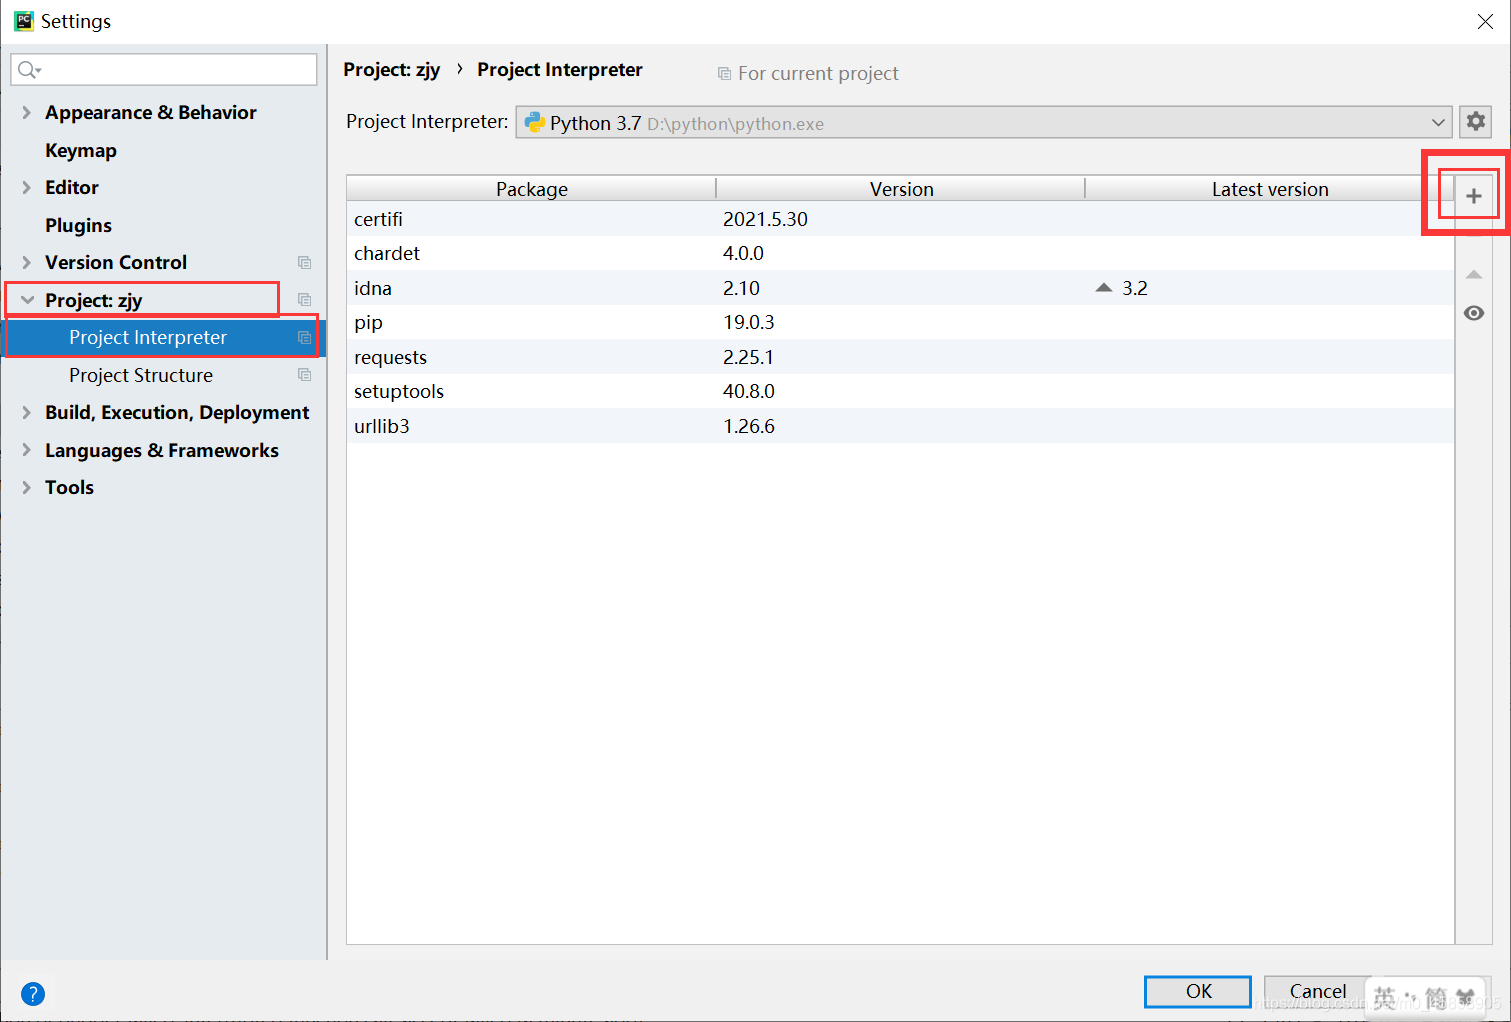Expand the Build, Execution, Deployment section
Image resolution: width=1511 pixels, height=1022 pixels.
click(x=26, y=412)
